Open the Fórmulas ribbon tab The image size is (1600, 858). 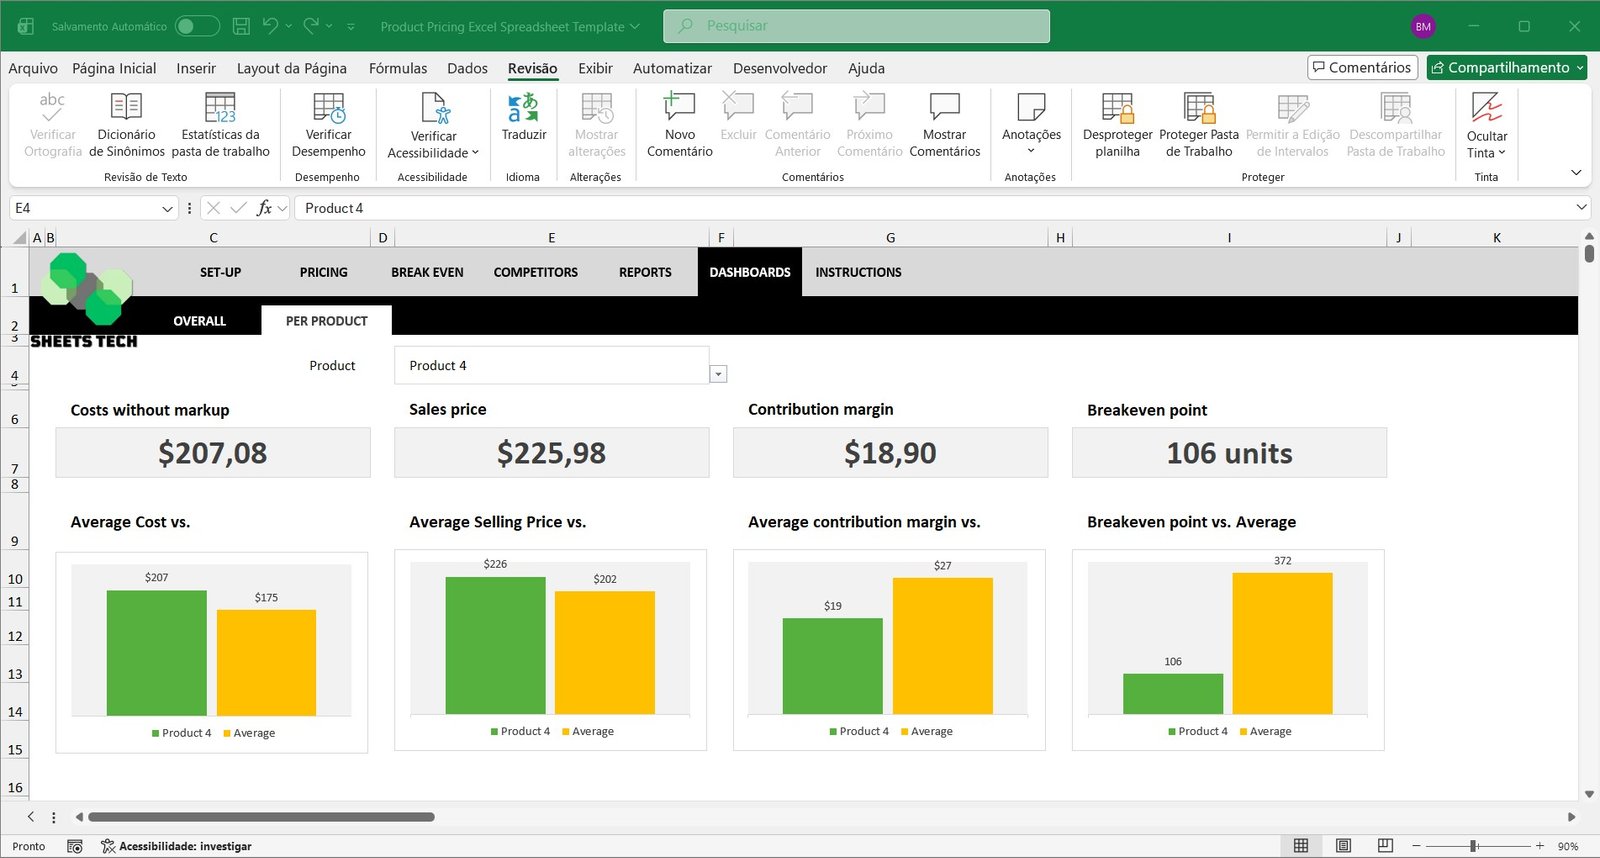coord(398,68)
